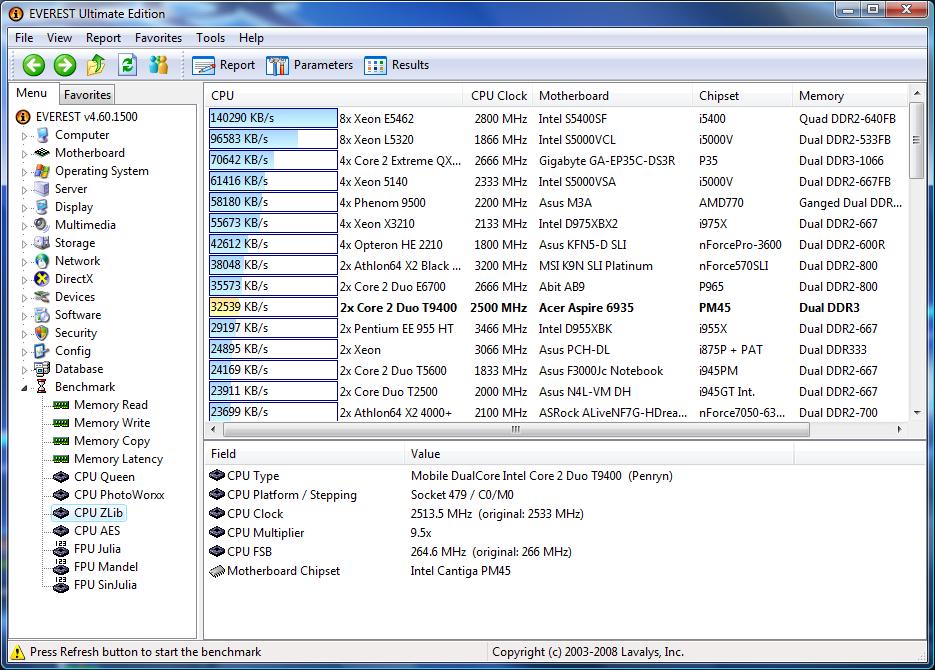Viewport: 935px width, 670px height.
Task: Select the Motherboard icon in tree
Action: 41,153
